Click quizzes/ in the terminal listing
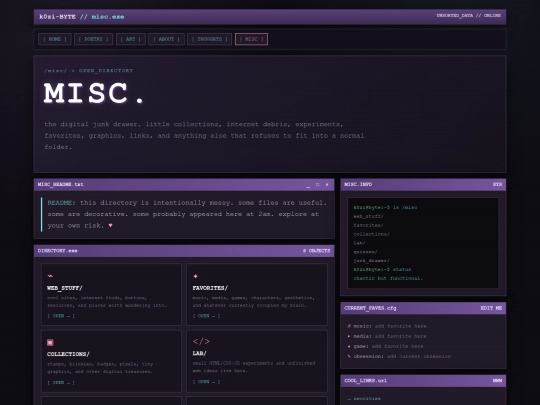 click(x=365, y=252)
